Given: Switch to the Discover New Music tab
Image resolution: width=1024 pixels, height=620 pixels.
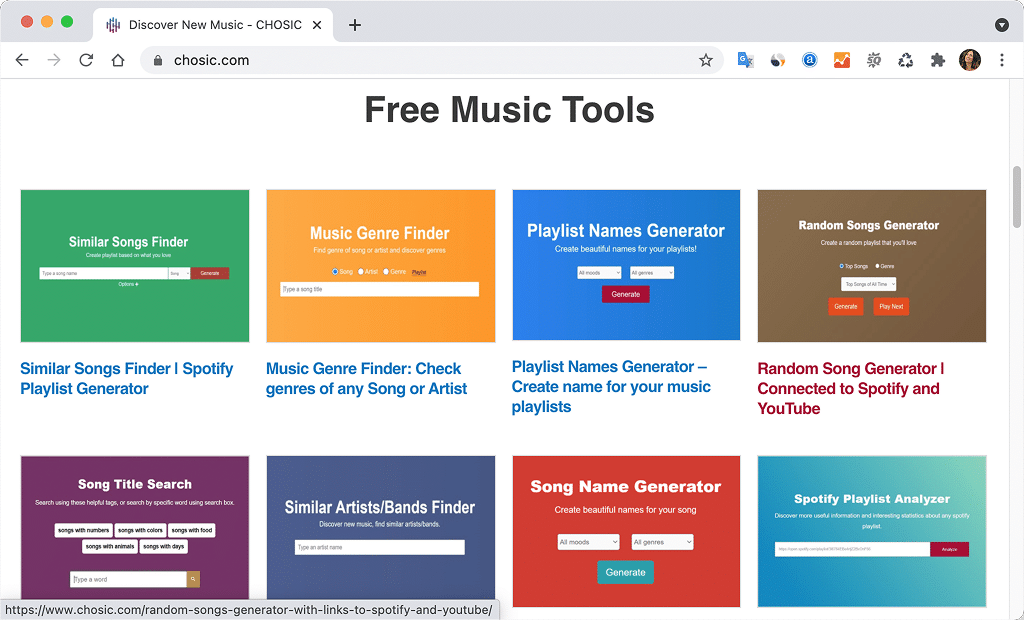Looking at the screenshot, I should pyautogui.click(x=213, y=25).
